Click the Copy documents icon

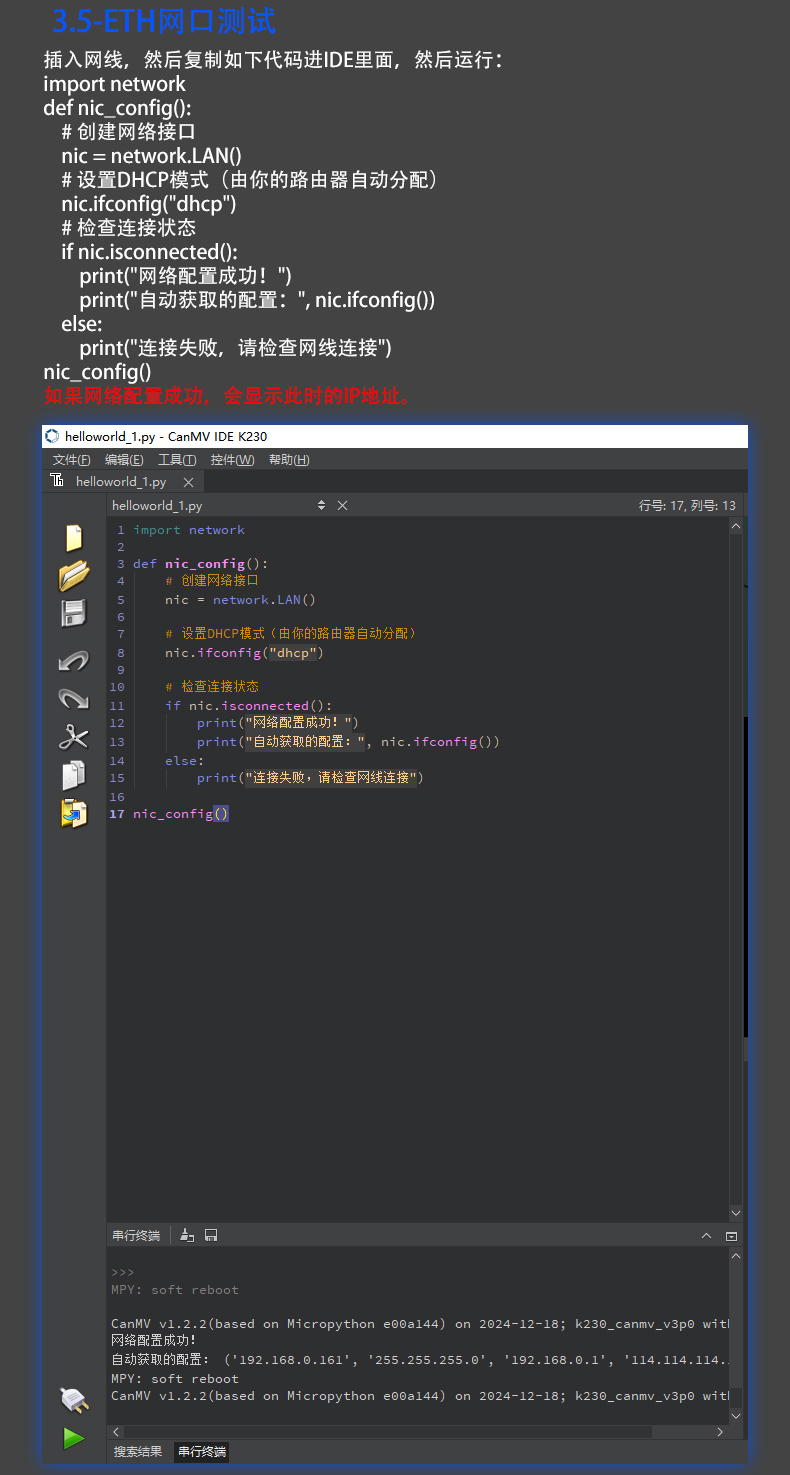pyautogui.click(x=74, y=775)
